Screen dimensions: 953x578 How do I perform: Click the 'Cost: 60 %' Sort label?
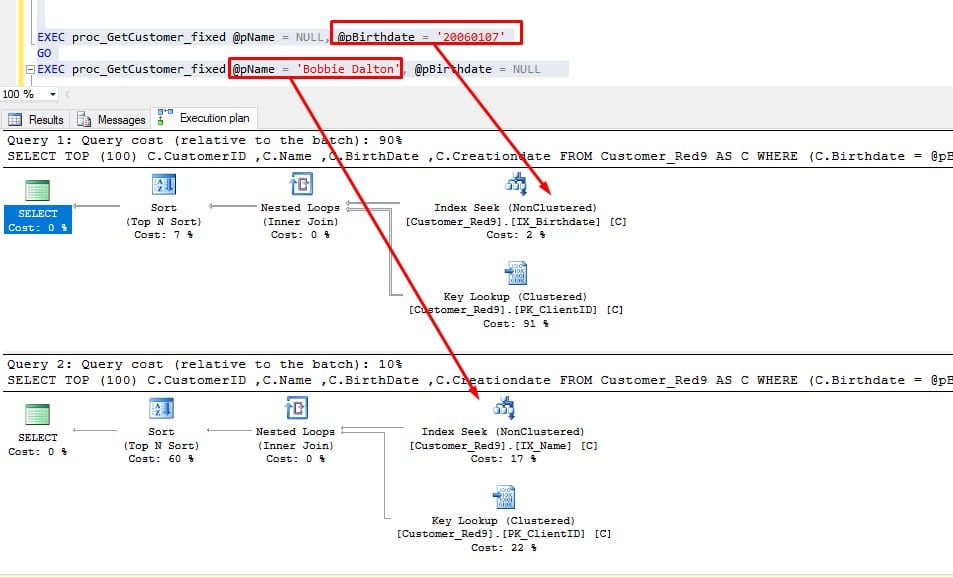(x=161, y=459)
